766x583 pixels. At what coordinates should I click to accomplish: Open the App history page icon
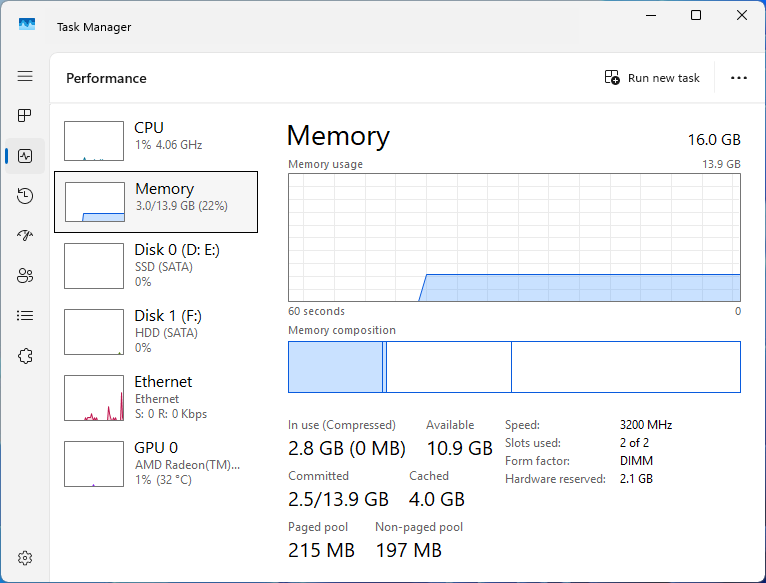click(x=25, y=196)
